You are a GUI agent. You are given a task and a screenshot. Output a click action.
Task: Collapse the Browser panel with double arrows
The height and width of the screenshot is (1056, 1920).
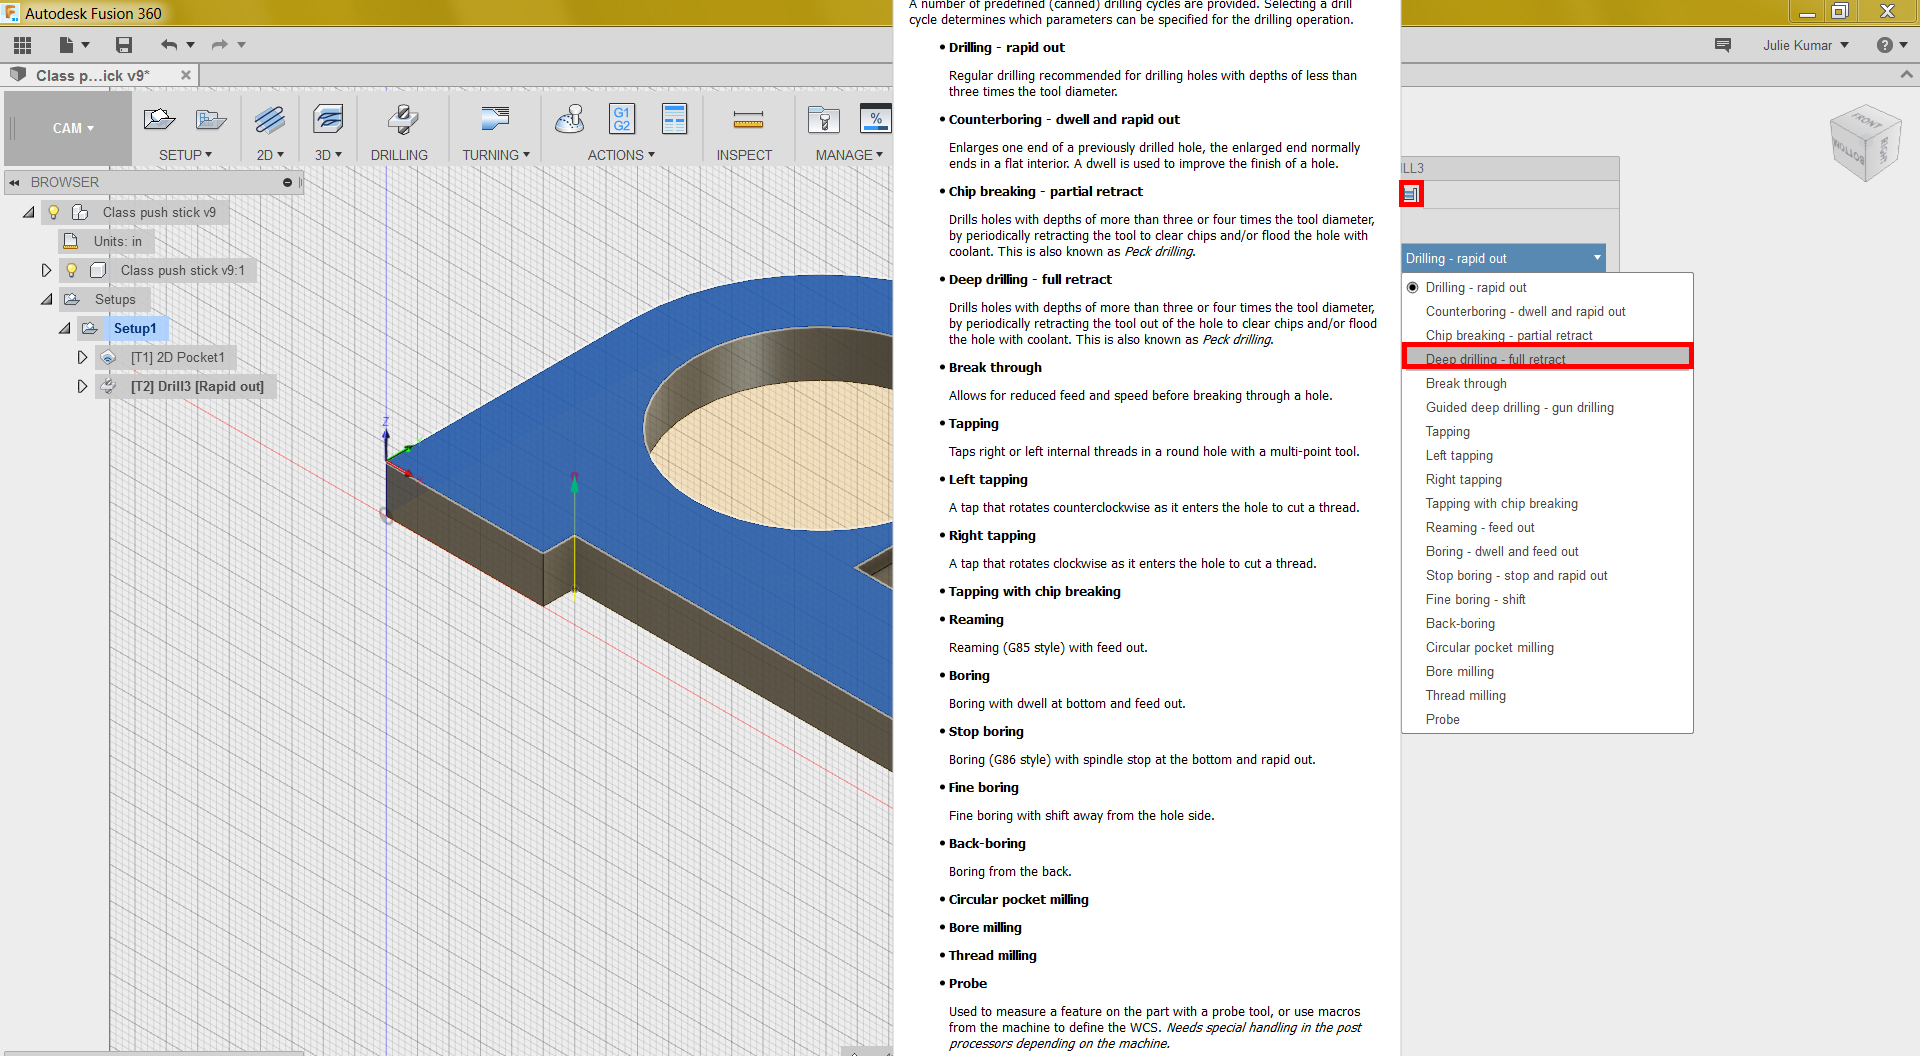point(14,182)
